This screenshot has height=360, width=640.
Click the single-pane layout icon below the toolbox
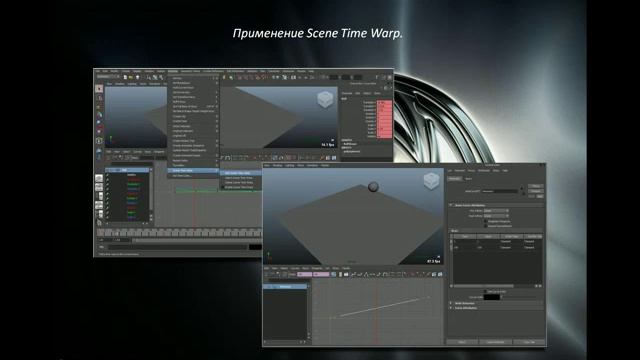[99, 178]
